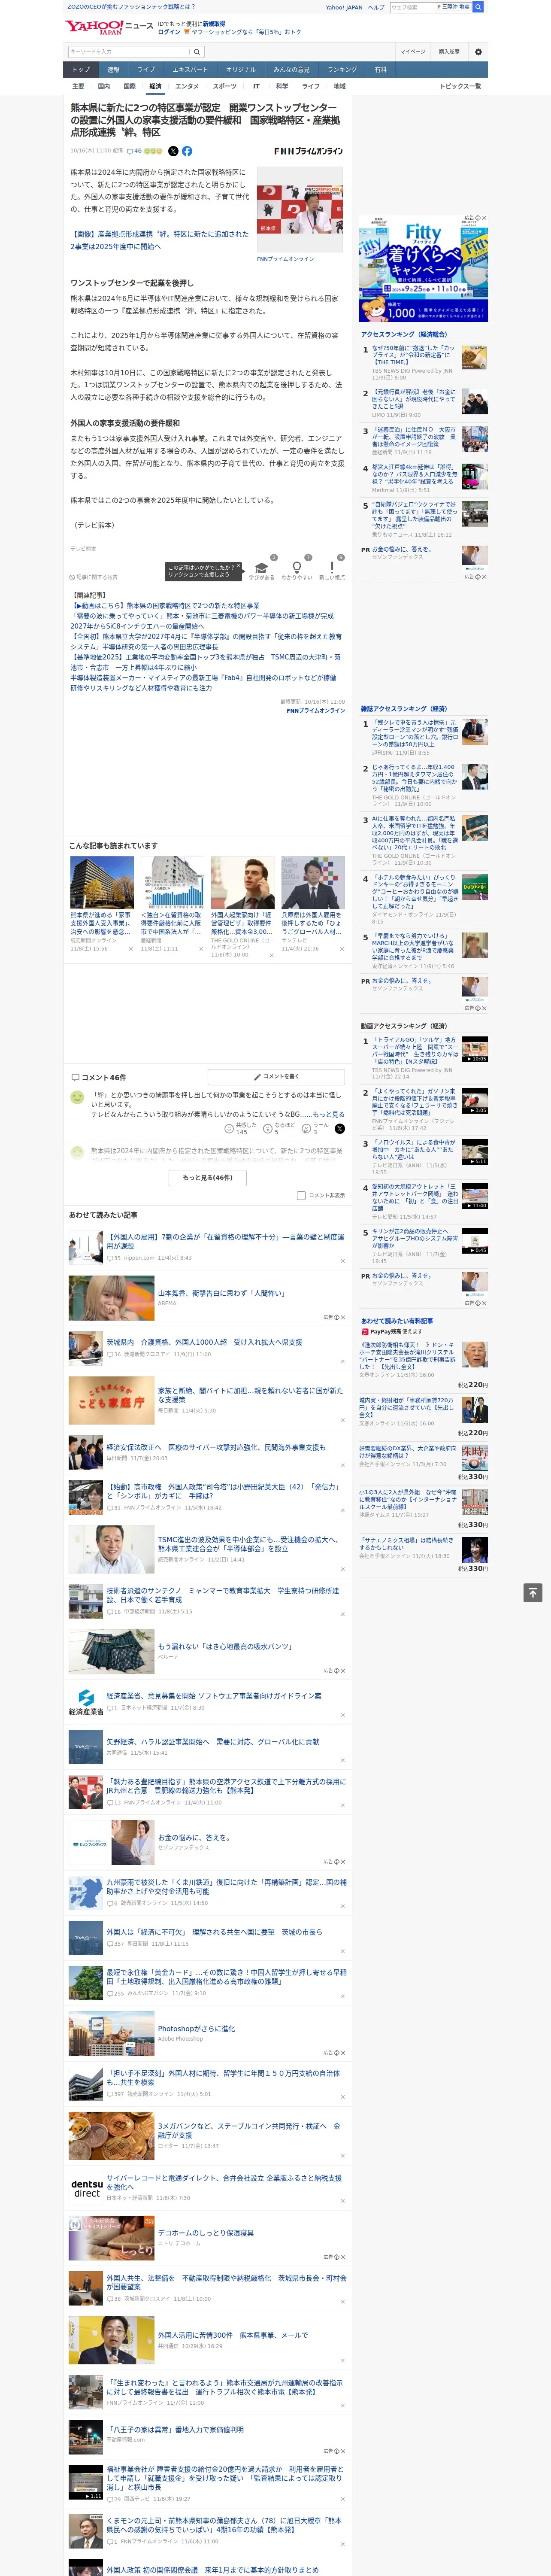Click the ログイン link
This screenshot has width=551, height=2576.
[x=169, y=32]
